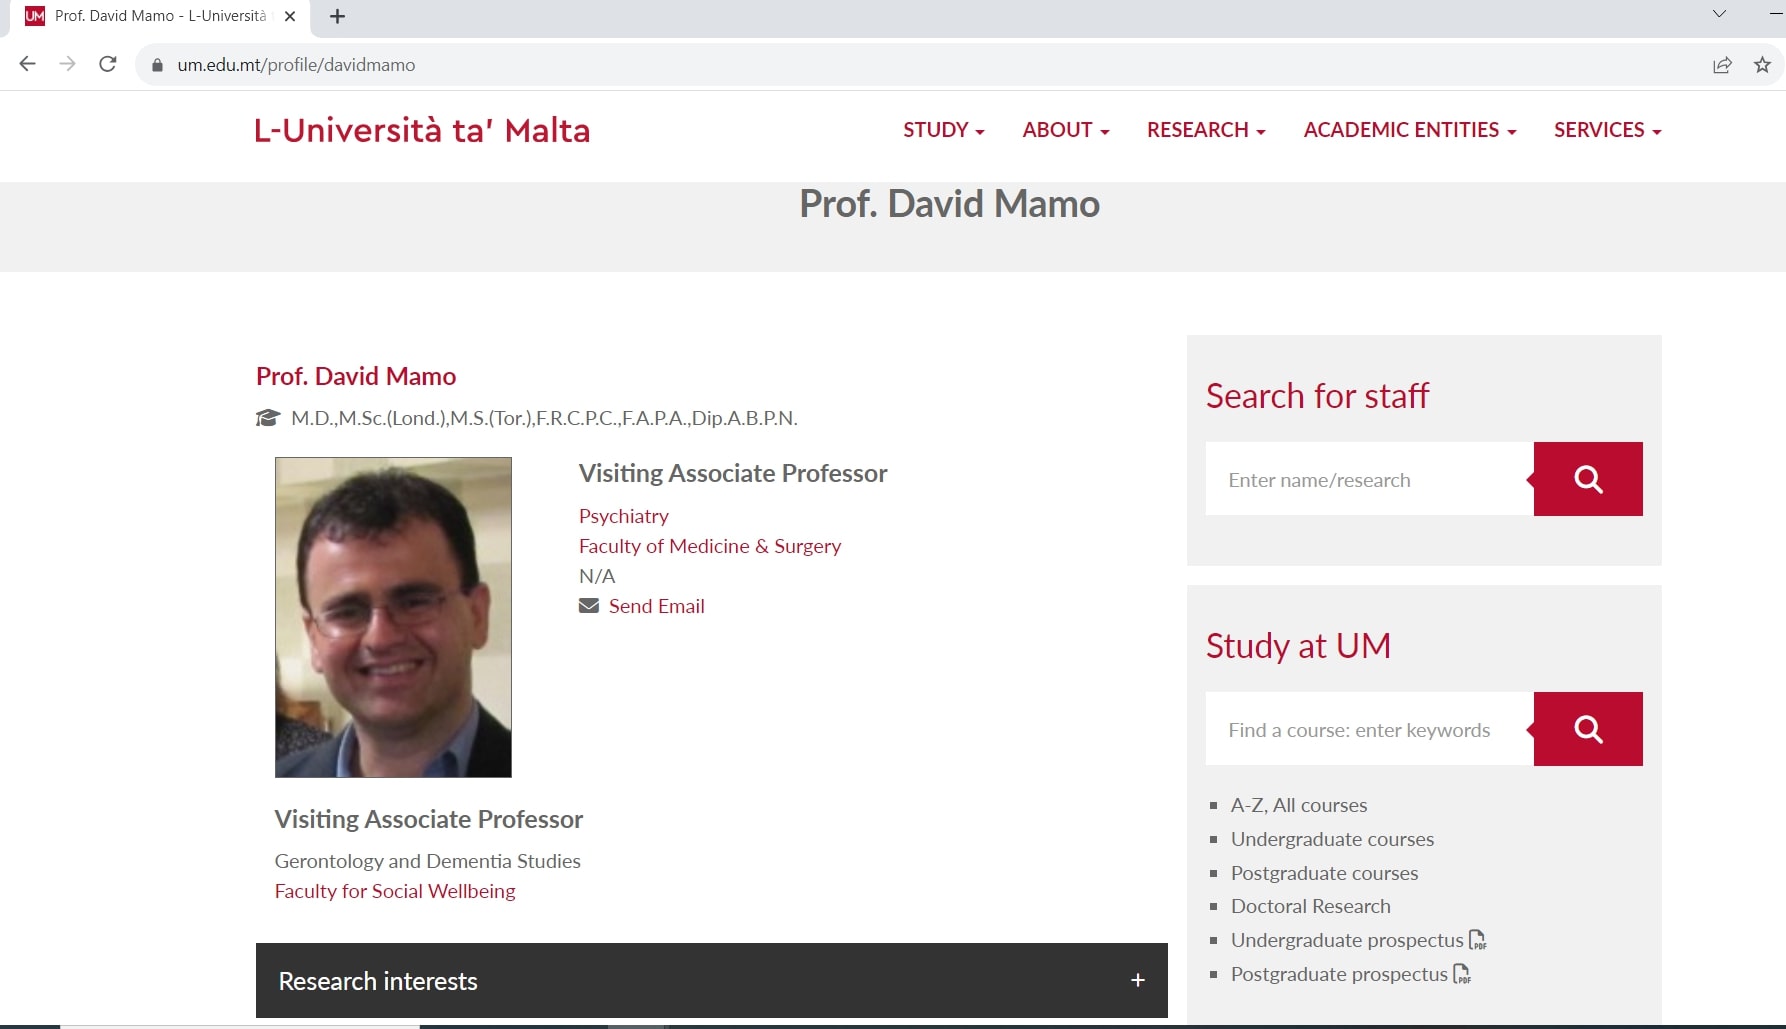Click the staff search magnifier button
1786x1029 pixels.
[x=1588, y=479]
